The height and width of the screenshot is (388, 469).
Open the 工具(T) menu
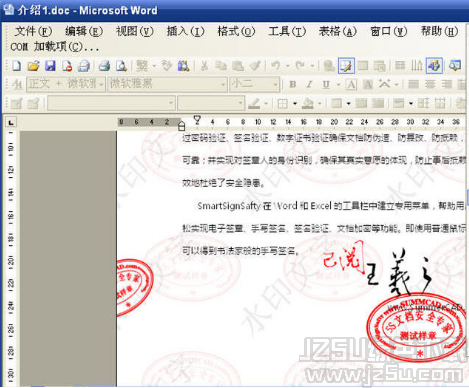[x=287, y=31]
